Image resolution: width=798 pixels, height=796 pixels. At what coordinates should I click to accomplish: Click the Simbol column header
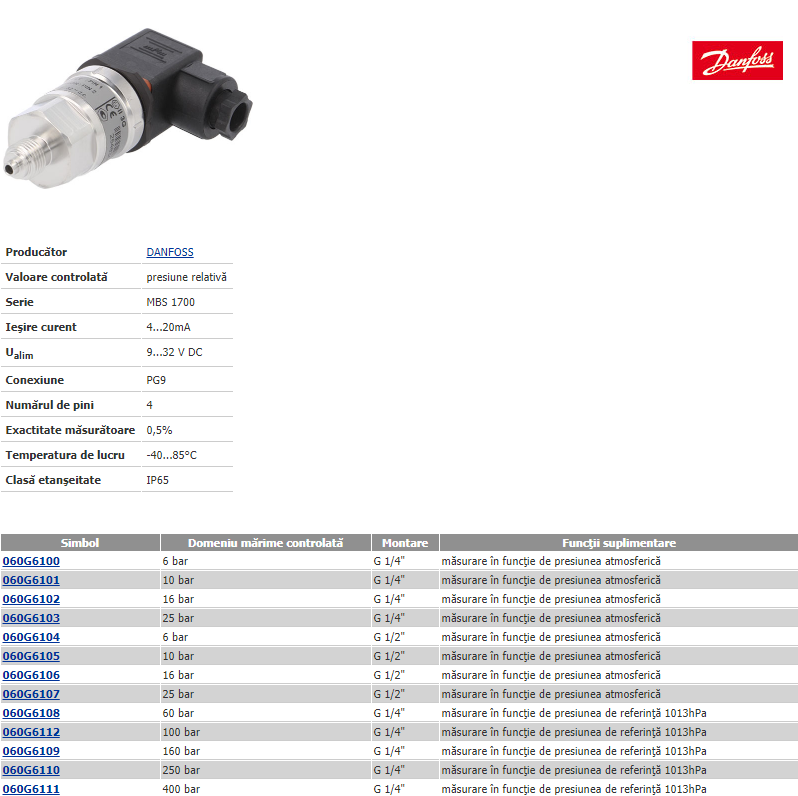(80, 543)
